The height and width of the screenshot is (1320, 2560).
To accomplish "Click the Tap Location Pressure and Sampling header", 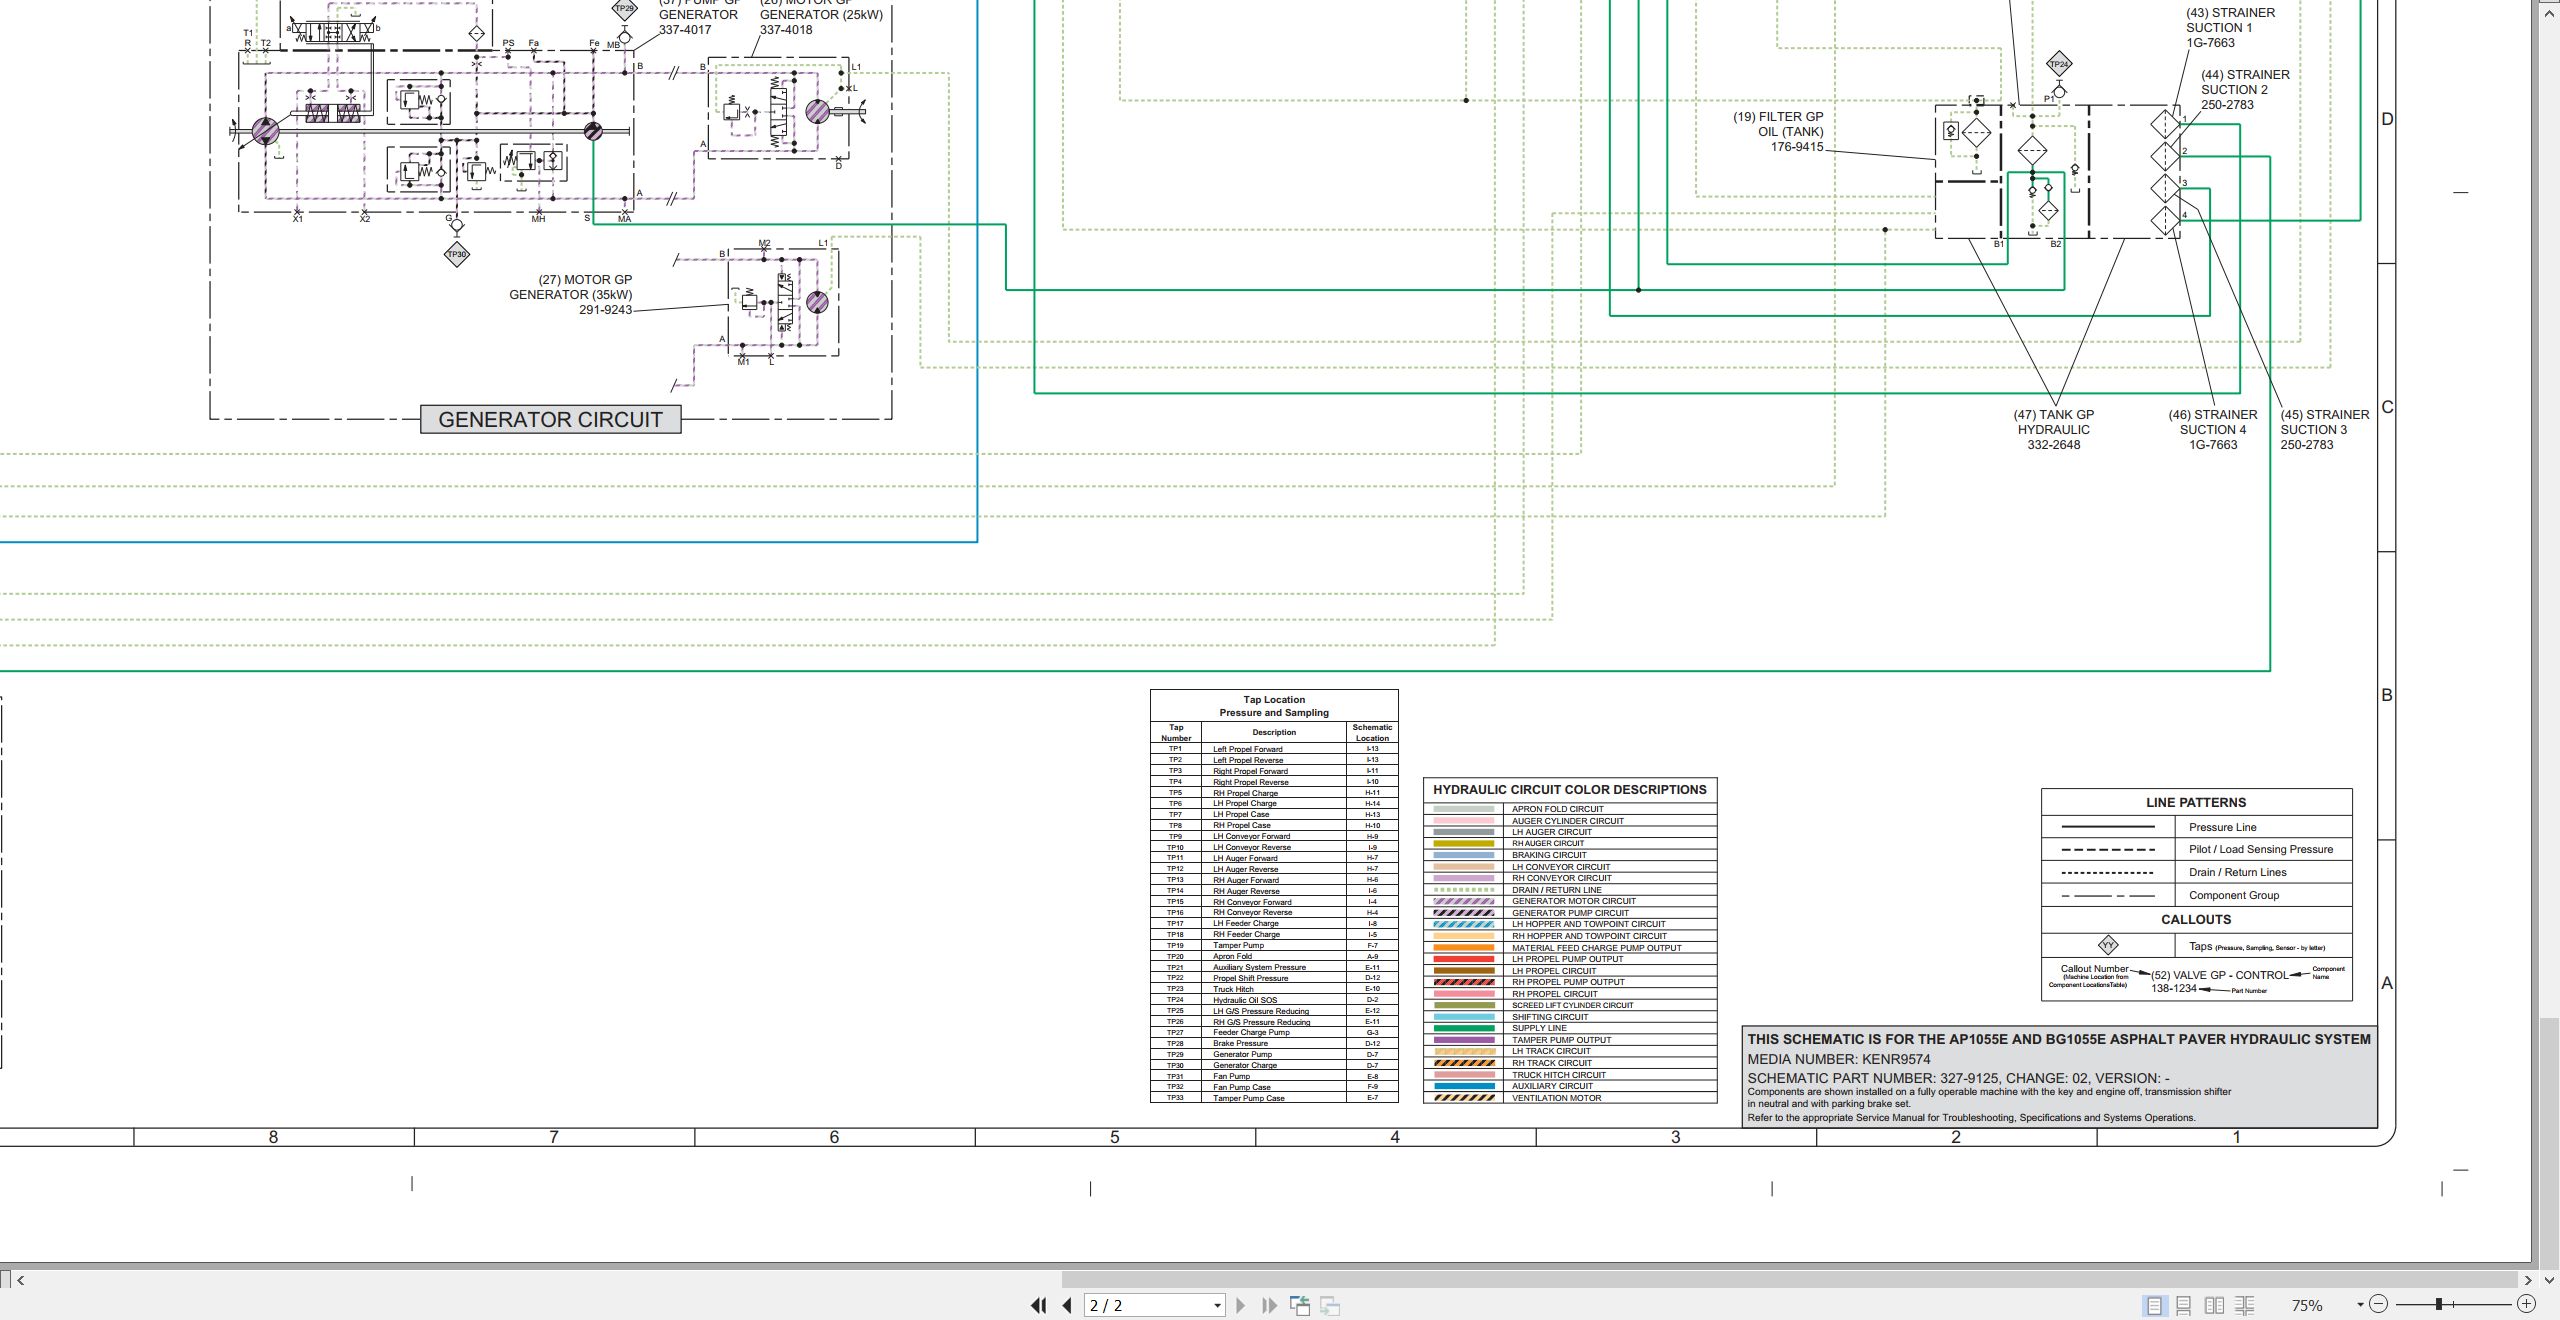I will point(1274,706).
